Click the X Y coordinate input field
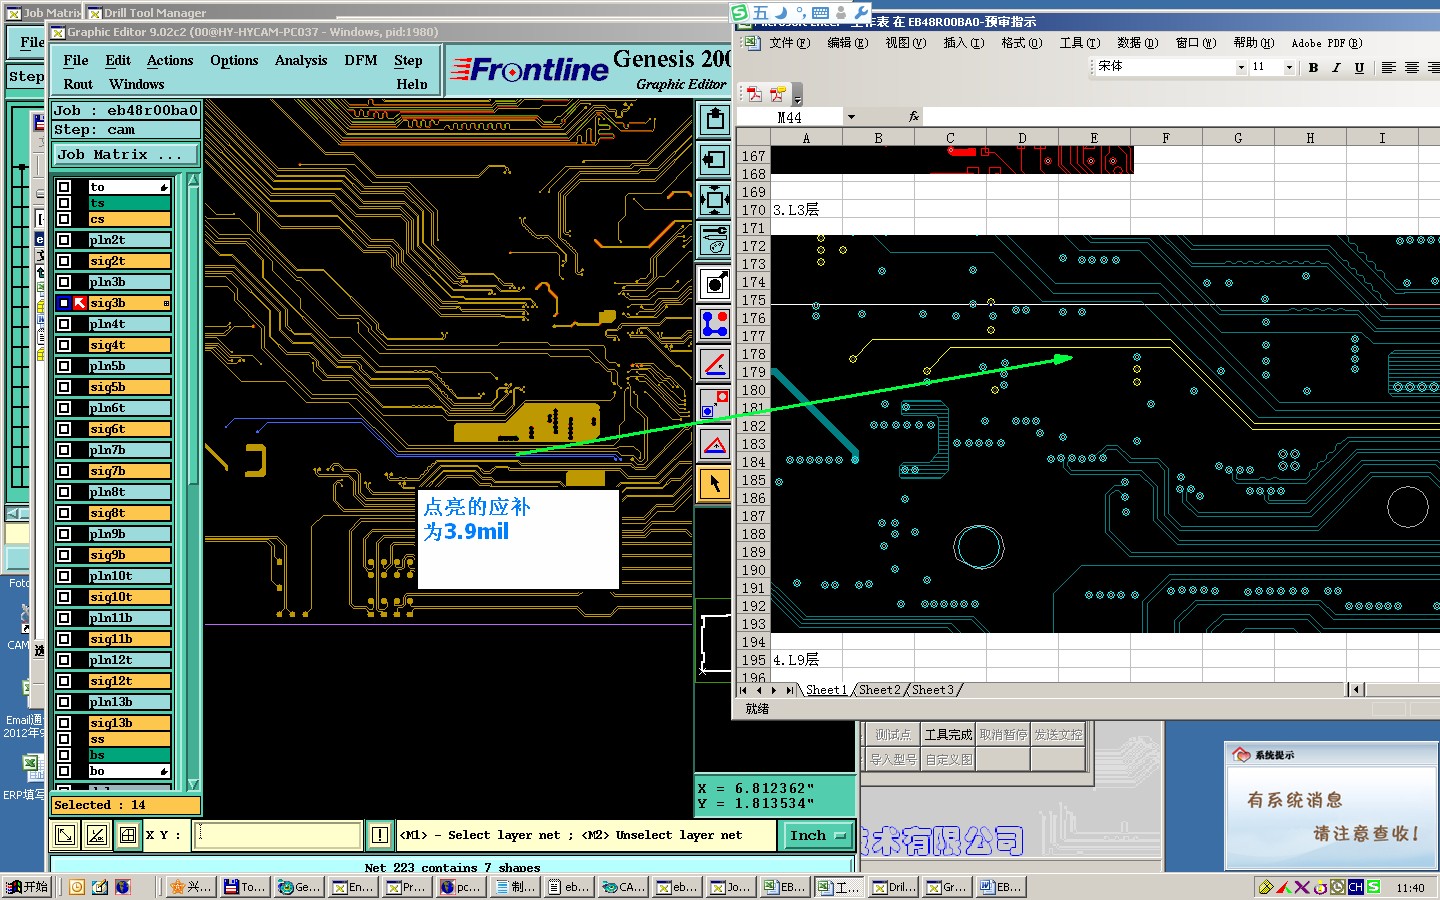The width and height of the screenshot is (1440, 900). coord(279,835)
